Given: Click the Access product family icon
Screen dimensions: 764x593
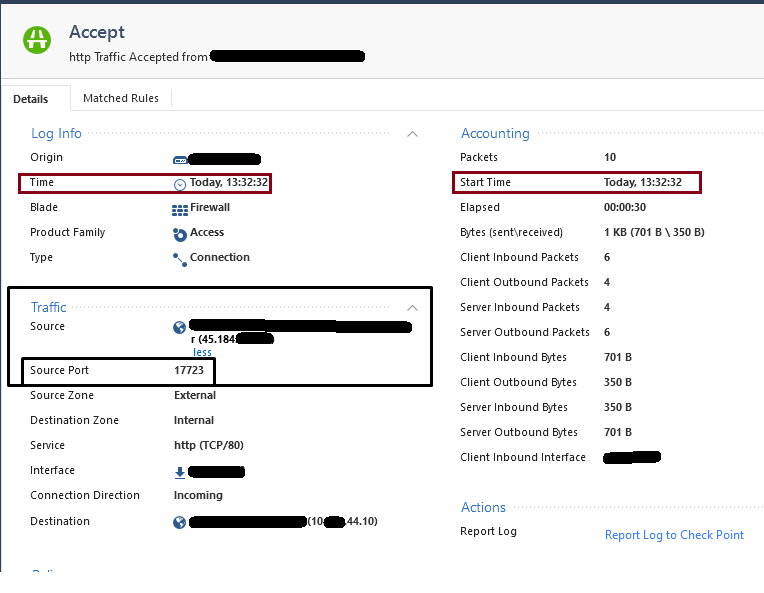Looking at the screenshot, I should point(180,234).
